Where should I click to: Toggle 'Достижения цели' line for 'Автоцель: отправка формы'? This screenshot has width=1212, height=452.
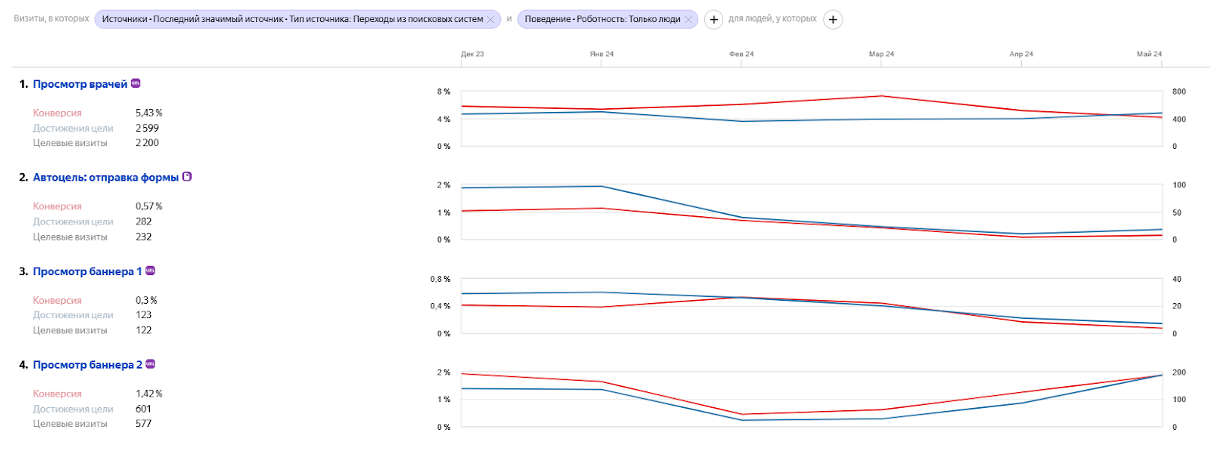point(72,221)
